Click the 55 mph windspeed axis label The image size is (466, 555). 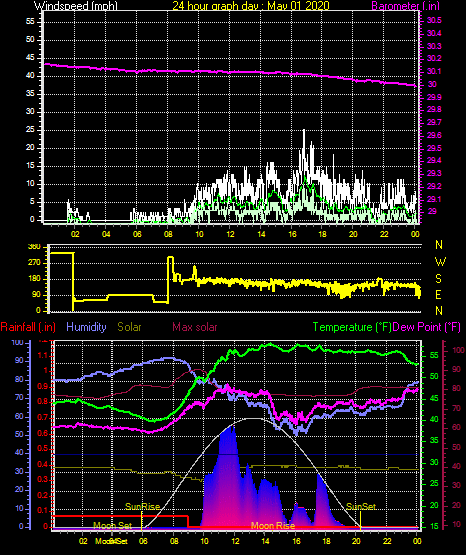pos(30,22)
